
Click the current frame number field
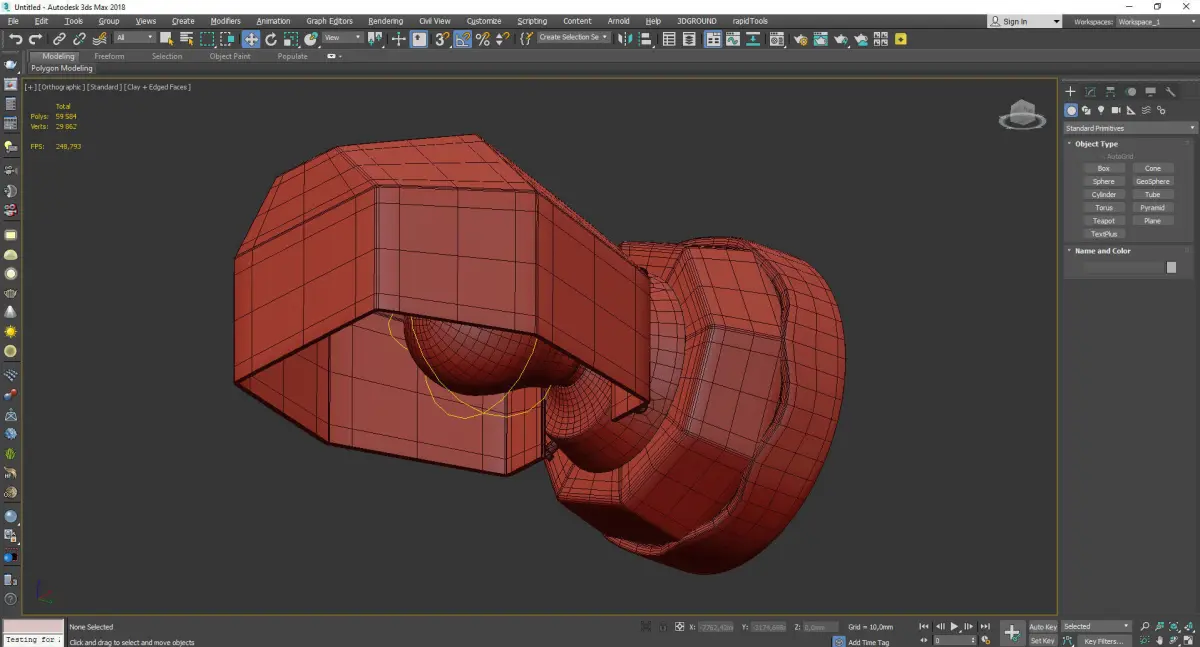[x=953, y=640]
